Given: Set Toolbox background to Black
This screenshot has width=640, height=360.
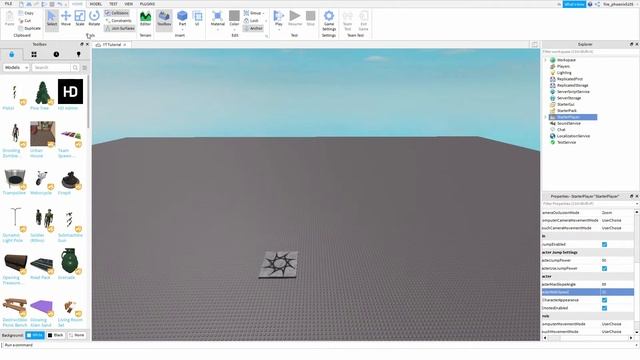Looking at the screenshot, I should coord(56,335).
